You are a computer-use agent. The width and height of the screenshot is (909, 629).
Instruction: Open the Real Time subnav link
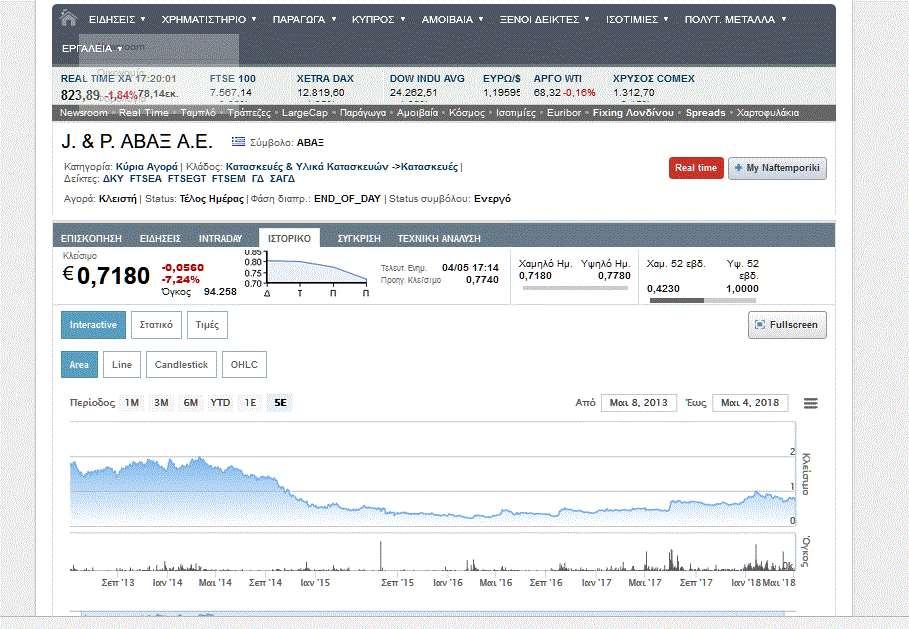[x=144, y=113]
